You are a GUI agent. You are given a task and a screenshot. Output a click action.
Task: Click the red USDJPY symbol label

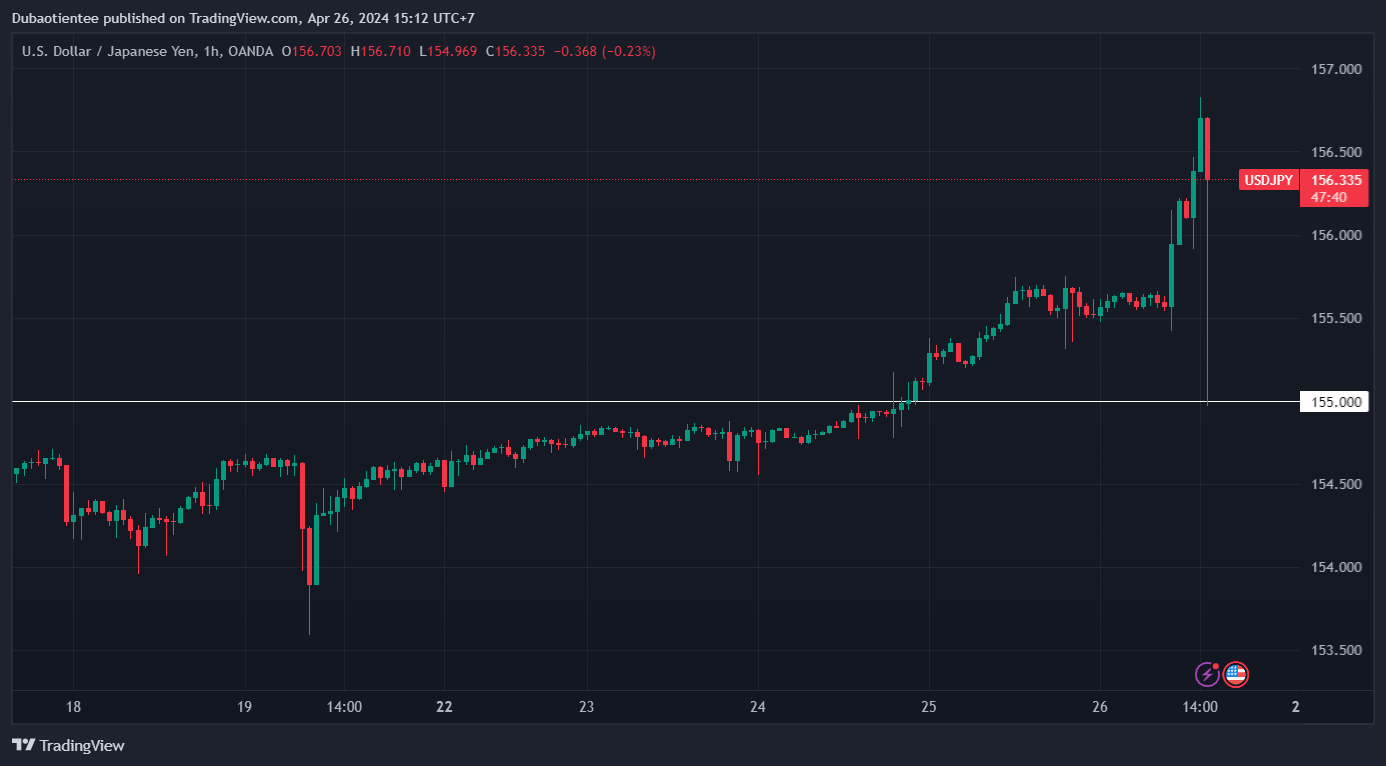(1268, 180)
